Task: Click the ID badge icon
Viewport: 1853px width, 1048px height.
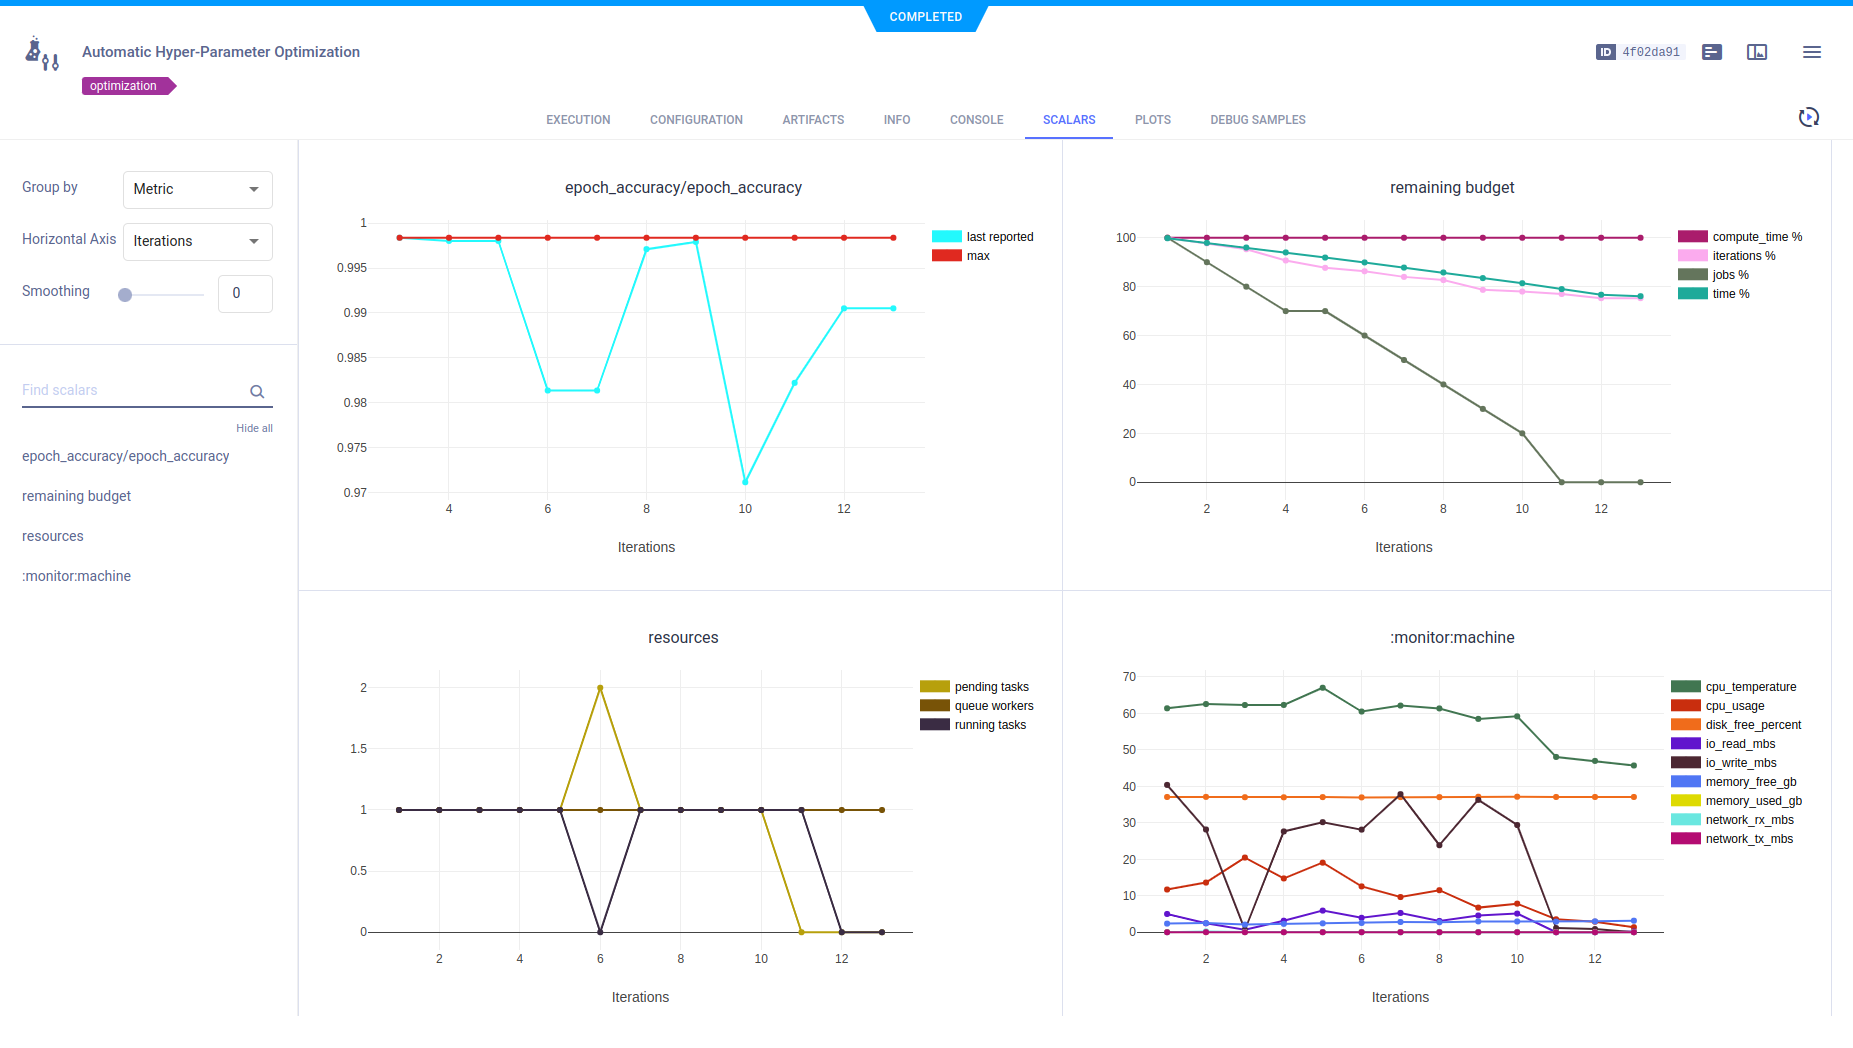Action: point(1605,52)
